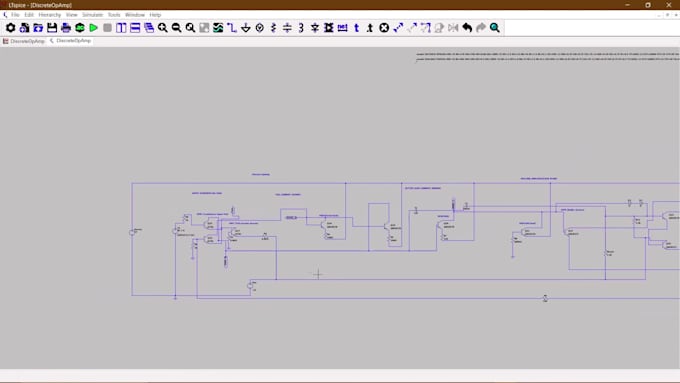680x383 pixels.
Task: Undo the last action
Action: coord(467,28)
